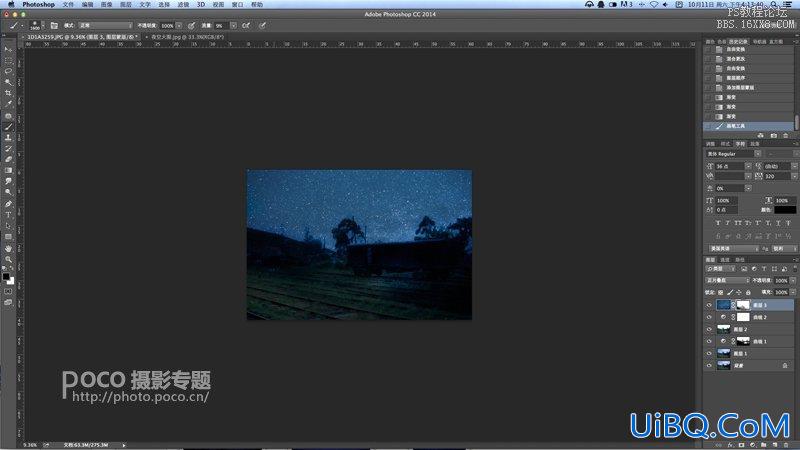Toggle Quick Mask mode icon
The width and height of the screenshot is (800, 450).
pos(8,291)
